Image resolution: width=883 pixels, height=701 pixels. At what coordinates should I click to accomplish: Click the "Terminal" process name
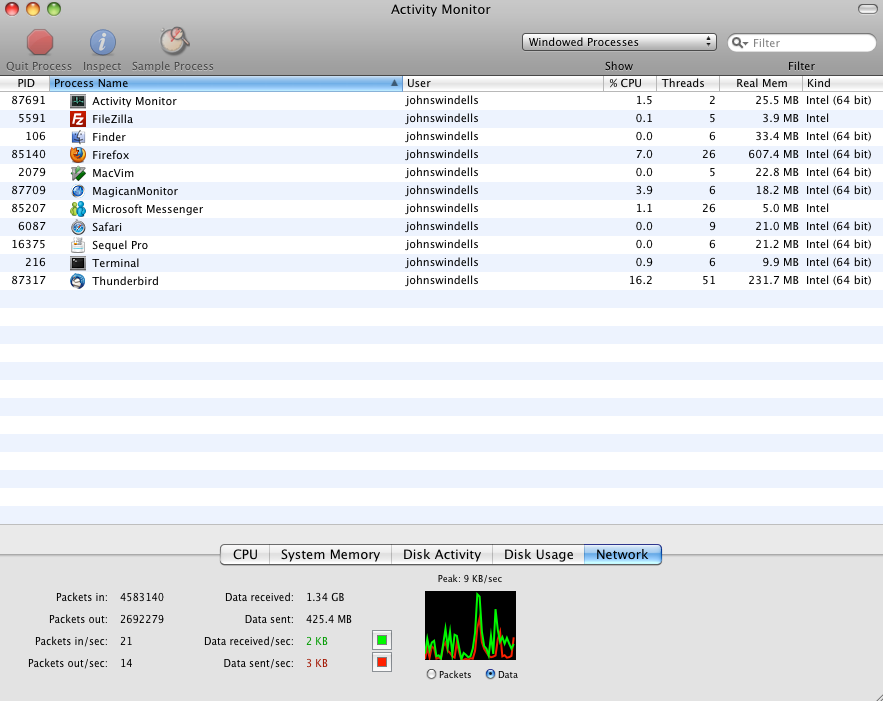pos(115,263)
